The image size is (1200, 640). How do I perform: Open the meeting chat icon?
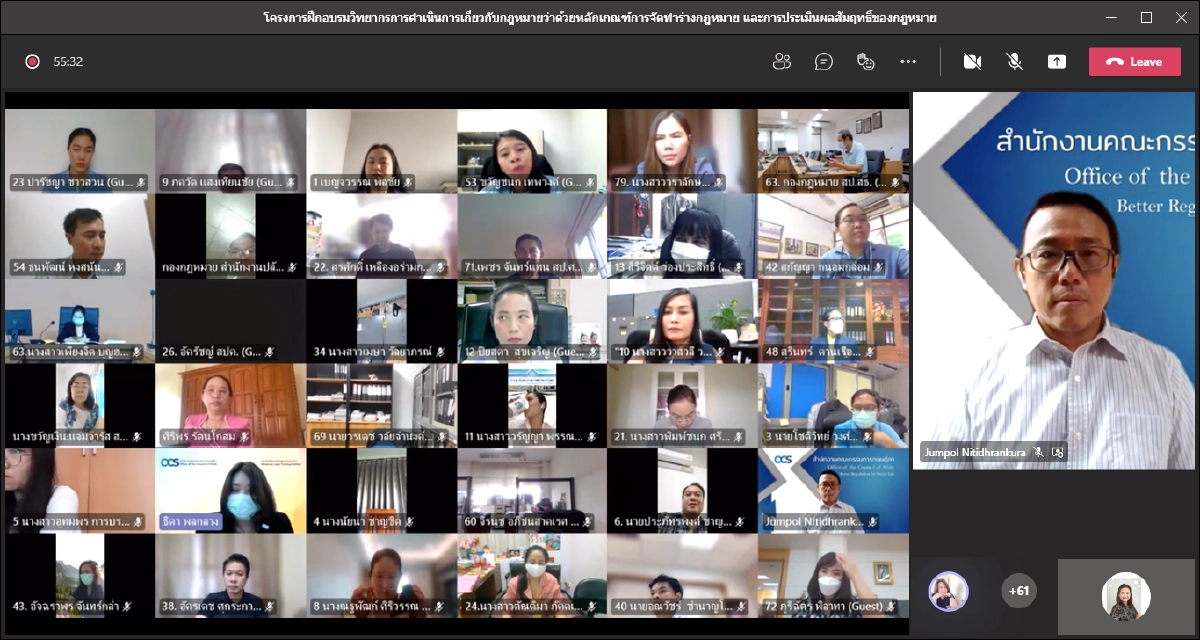pos(824,61)
